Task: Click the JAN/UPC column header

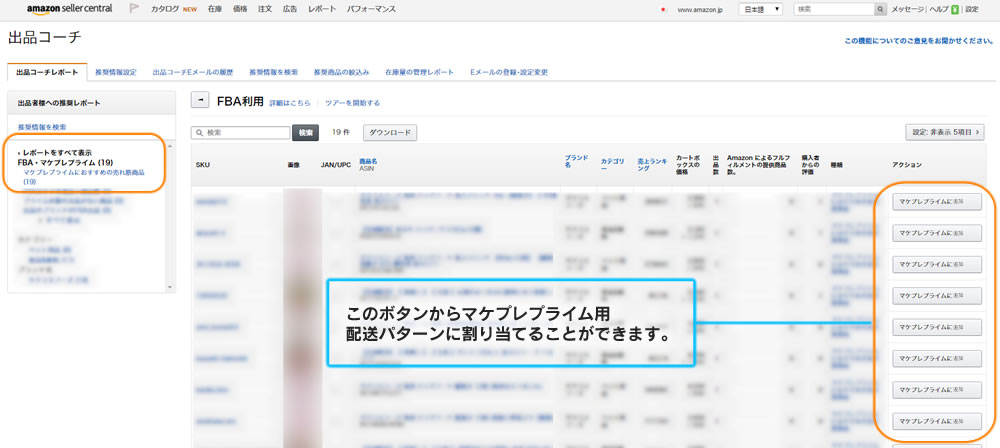Action: (335, 165)
